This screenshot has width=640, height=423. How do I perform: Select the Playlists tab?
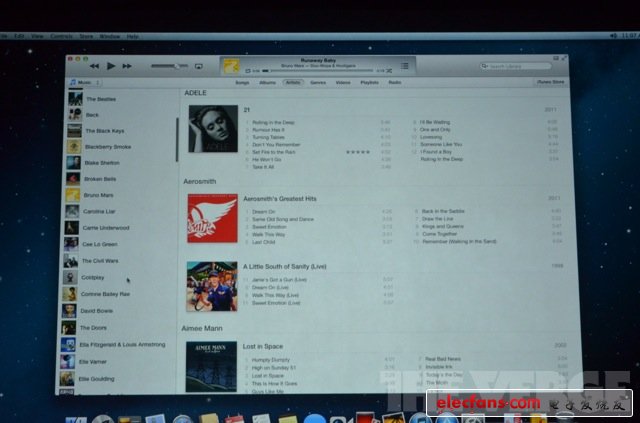pyautogui.click(x=369, y=82)
